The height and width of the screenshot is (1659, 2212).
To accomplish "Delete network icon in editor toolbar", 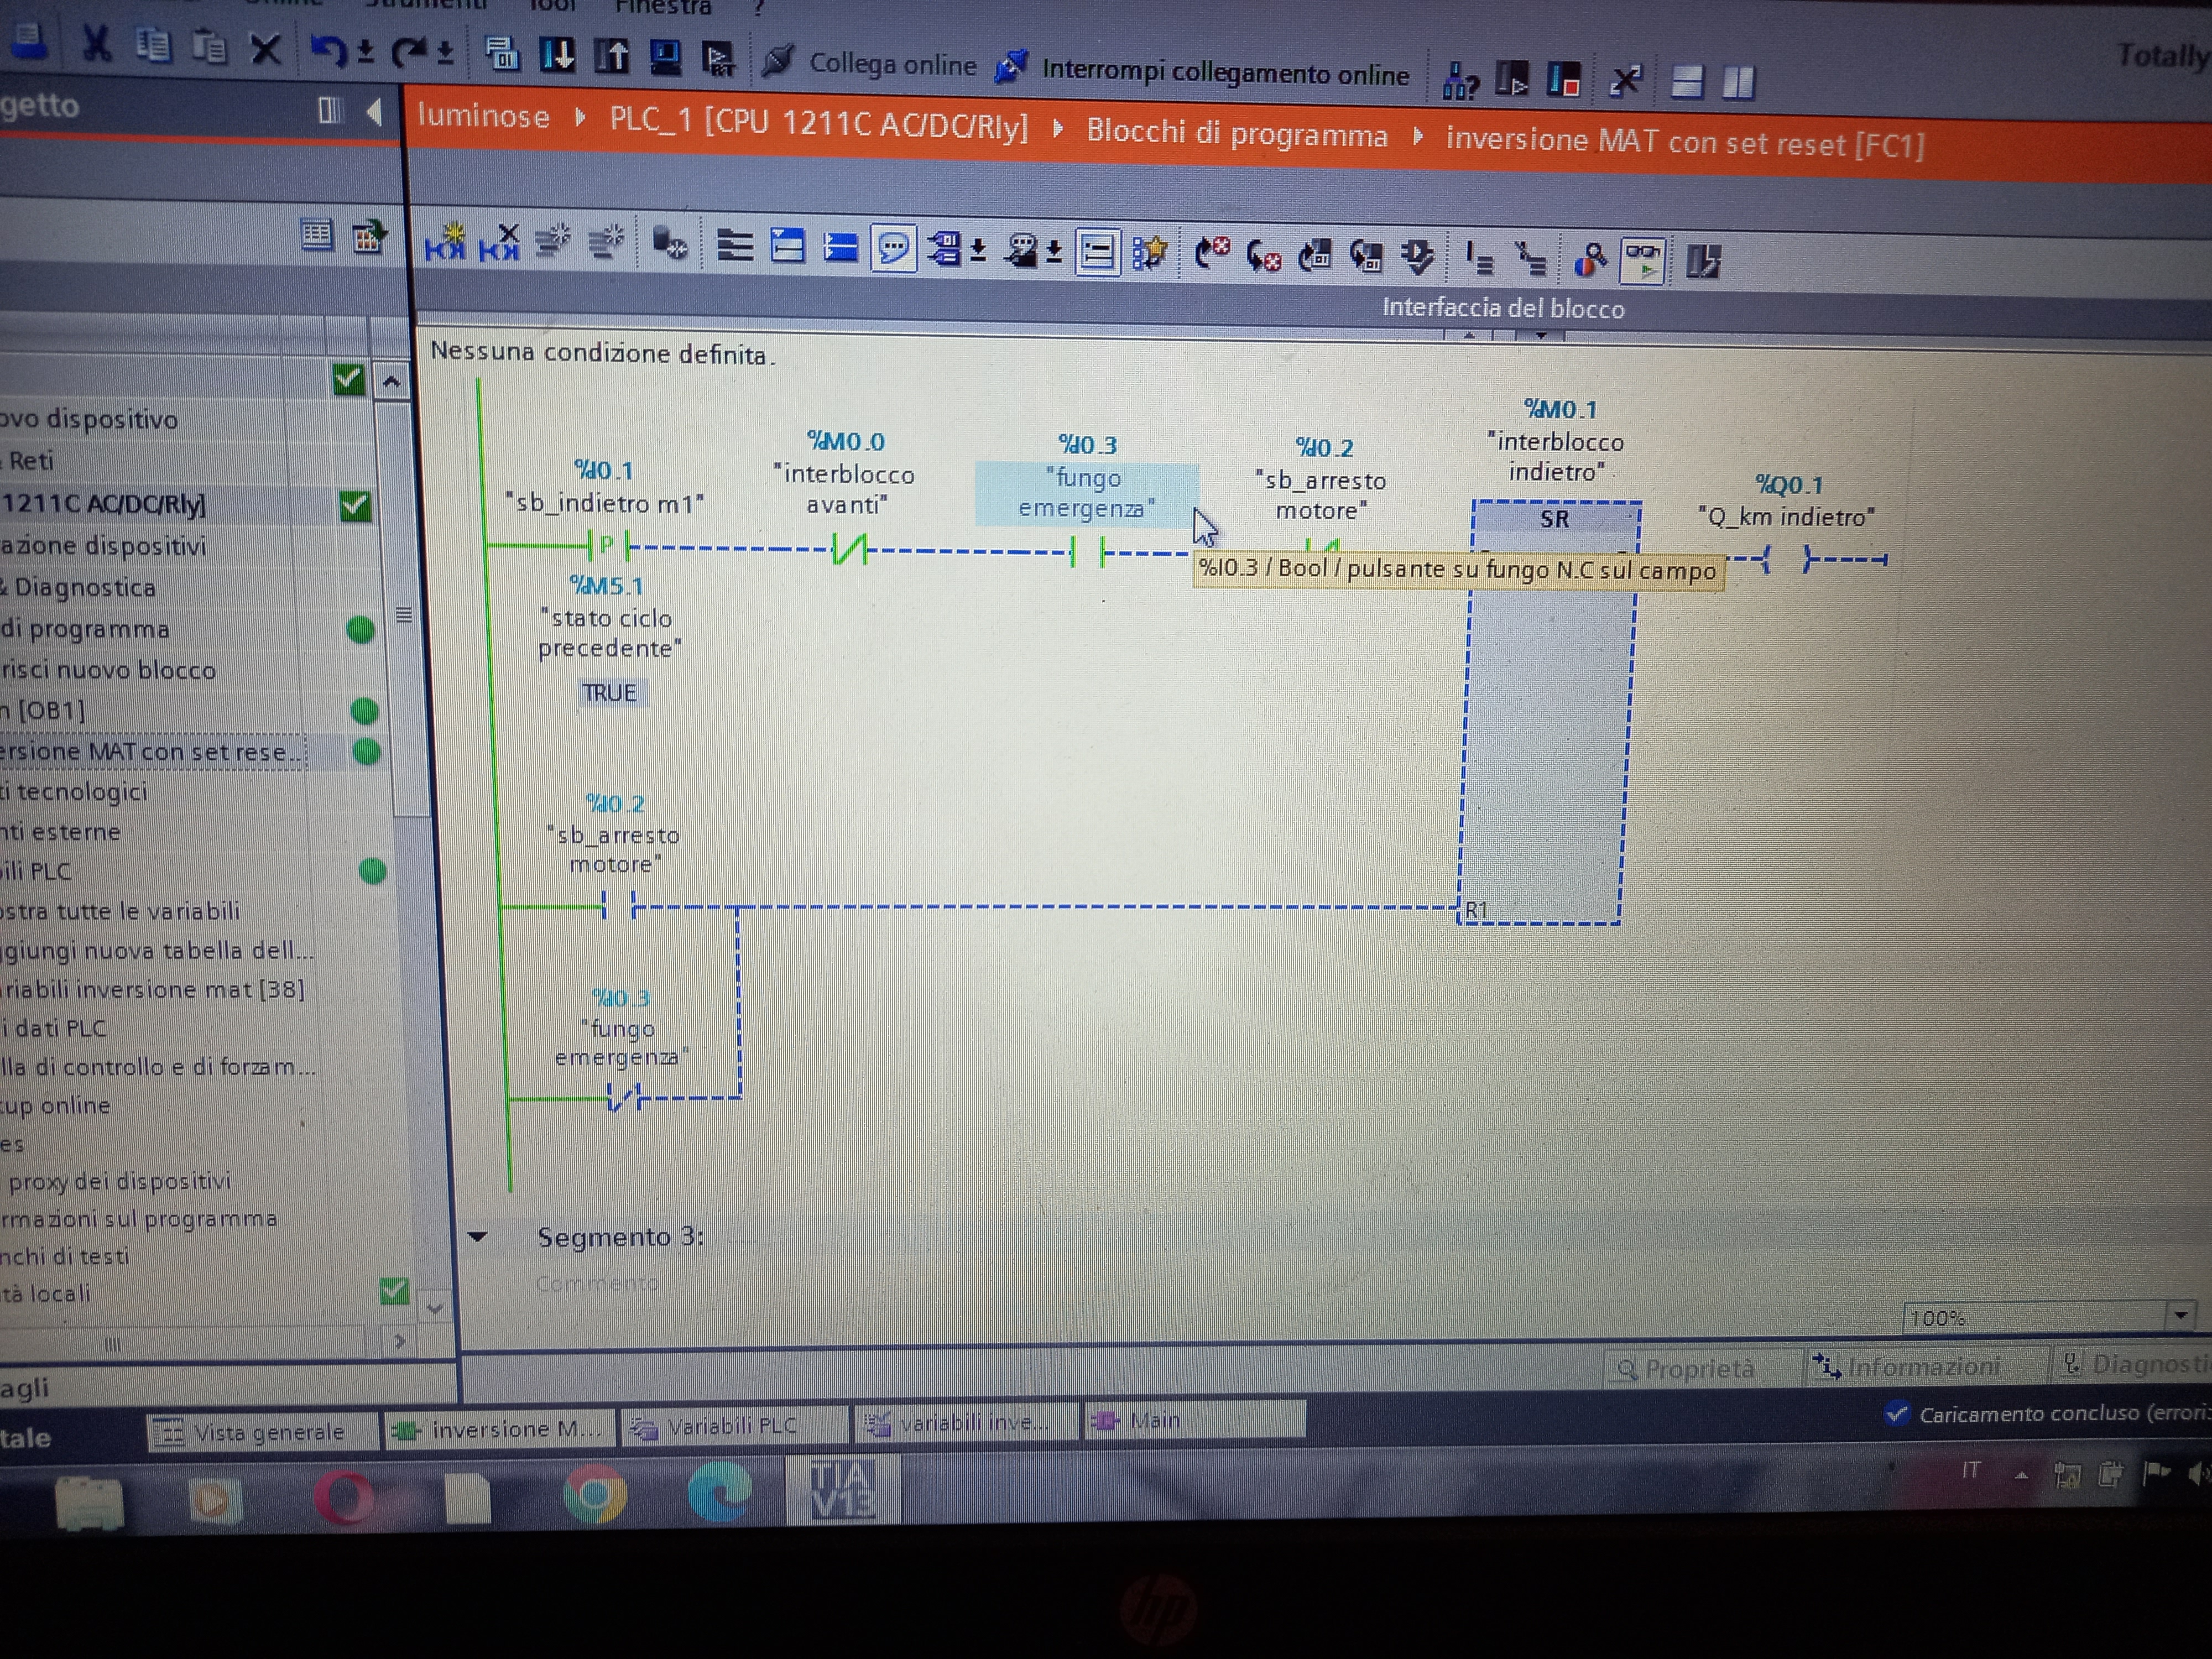I will coord(499,243).
